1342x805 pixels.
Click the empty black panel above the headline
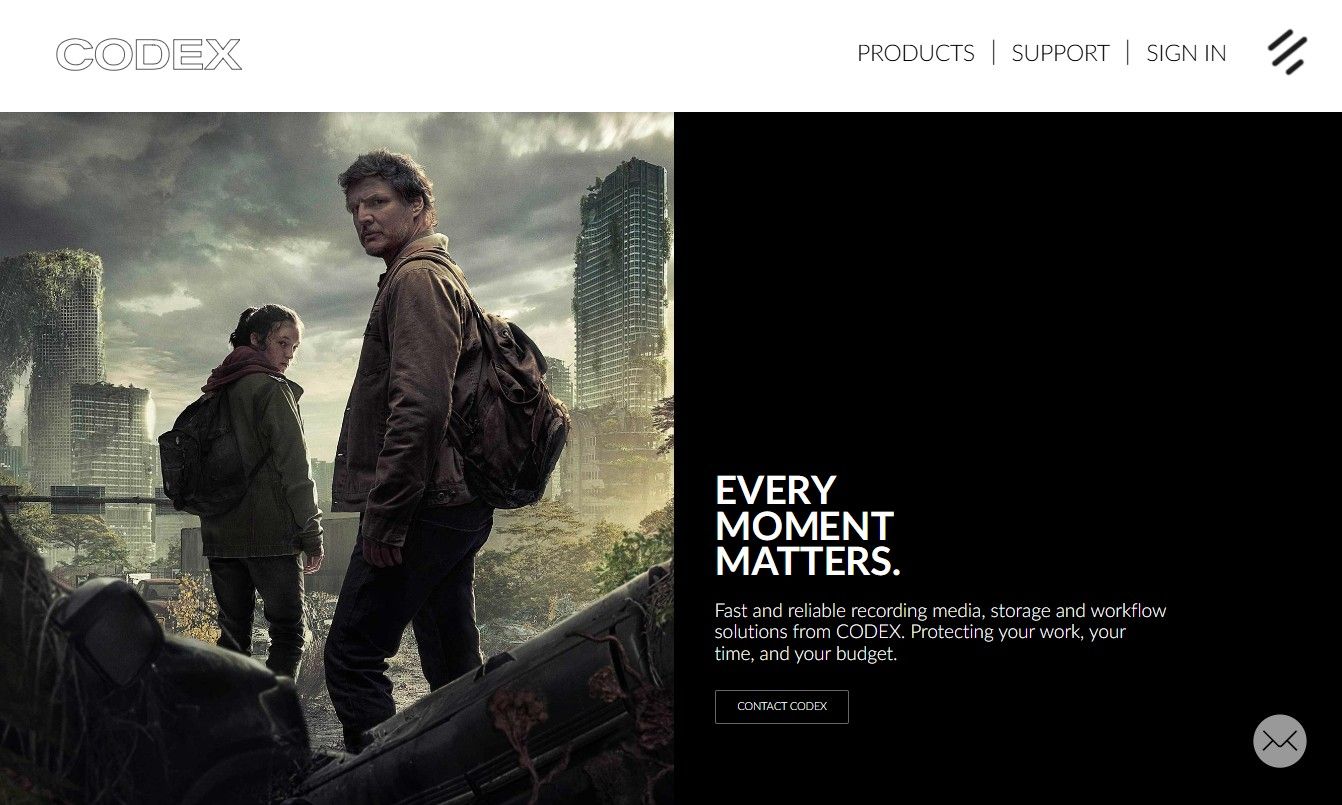[1008, 290]
